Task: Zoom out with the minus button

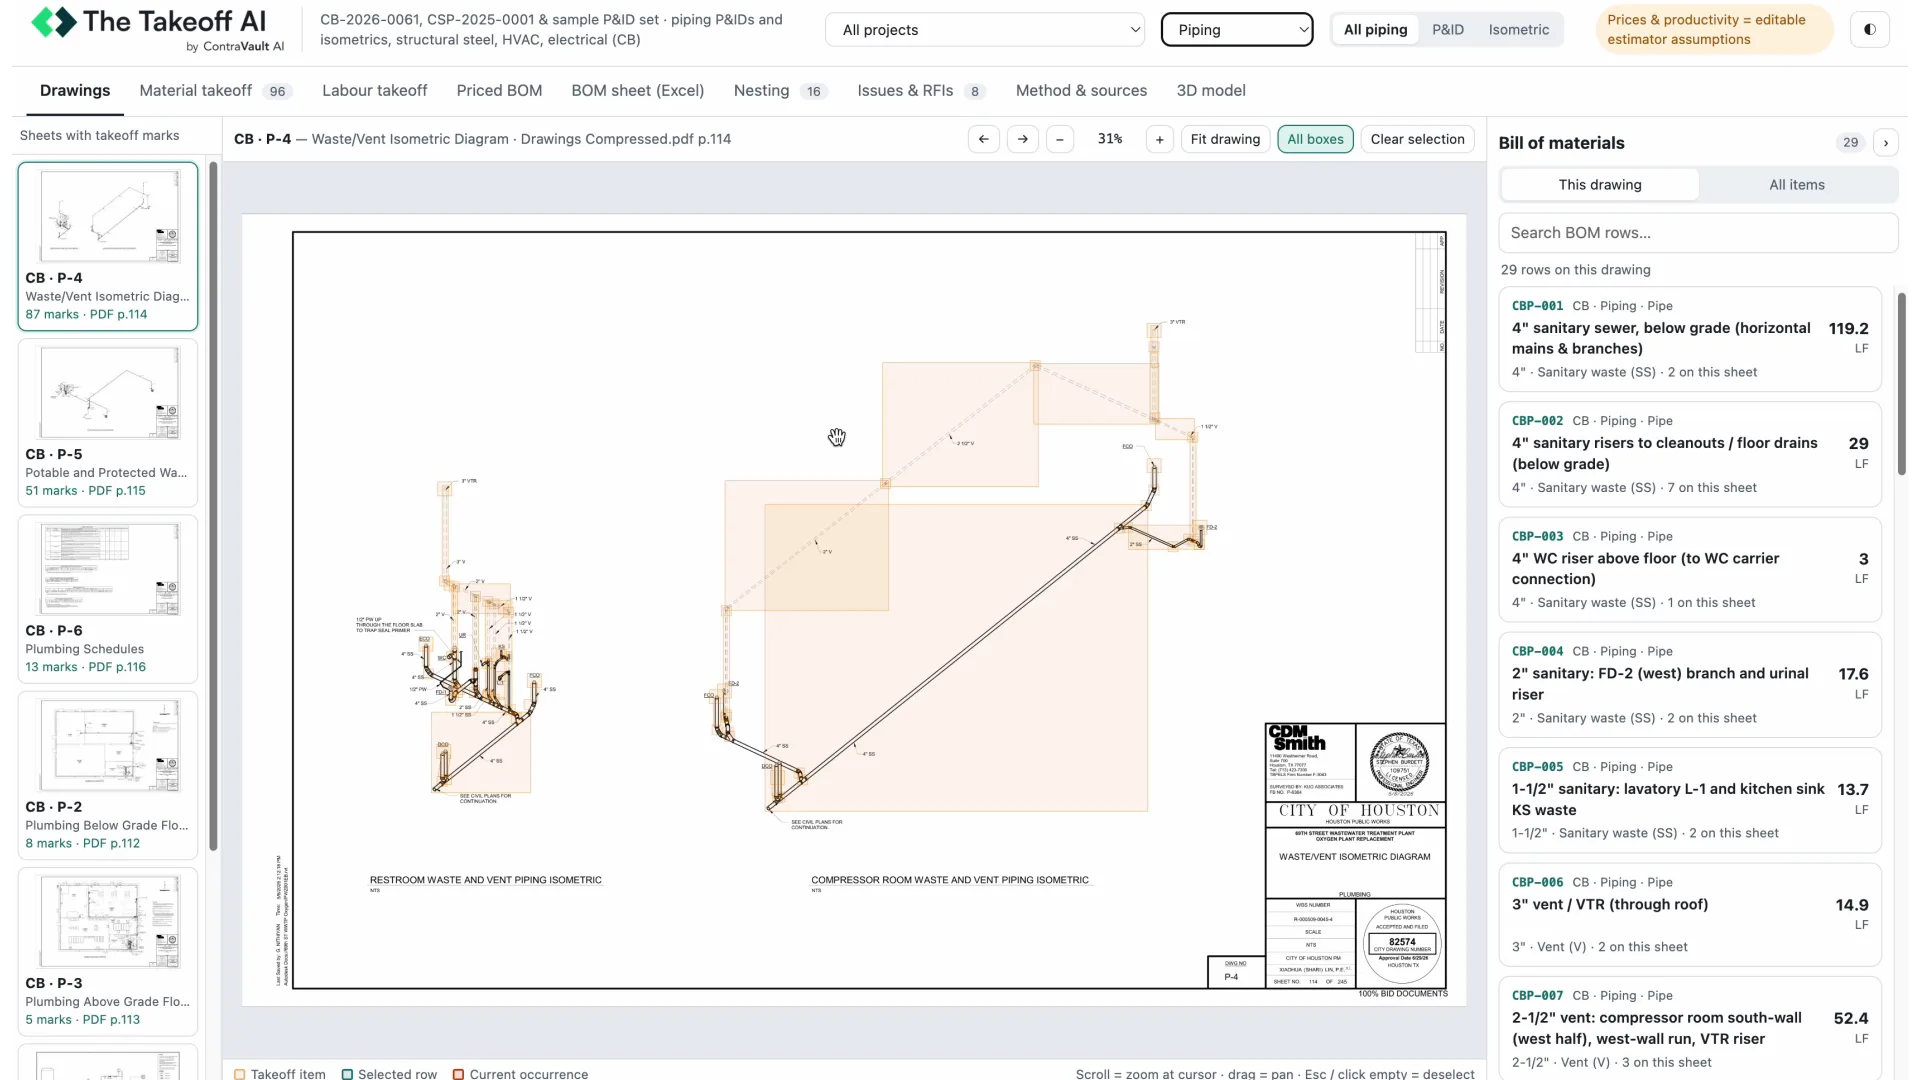Action: 1060,139
